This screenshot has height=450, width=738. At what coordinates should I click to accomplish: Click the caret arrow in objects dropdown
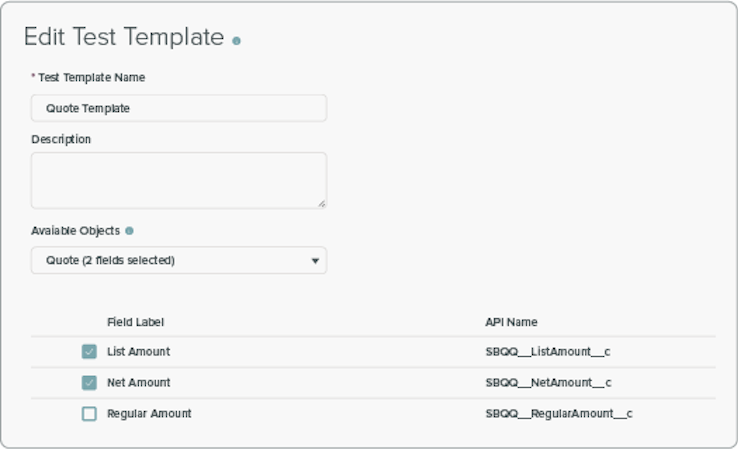314,261
